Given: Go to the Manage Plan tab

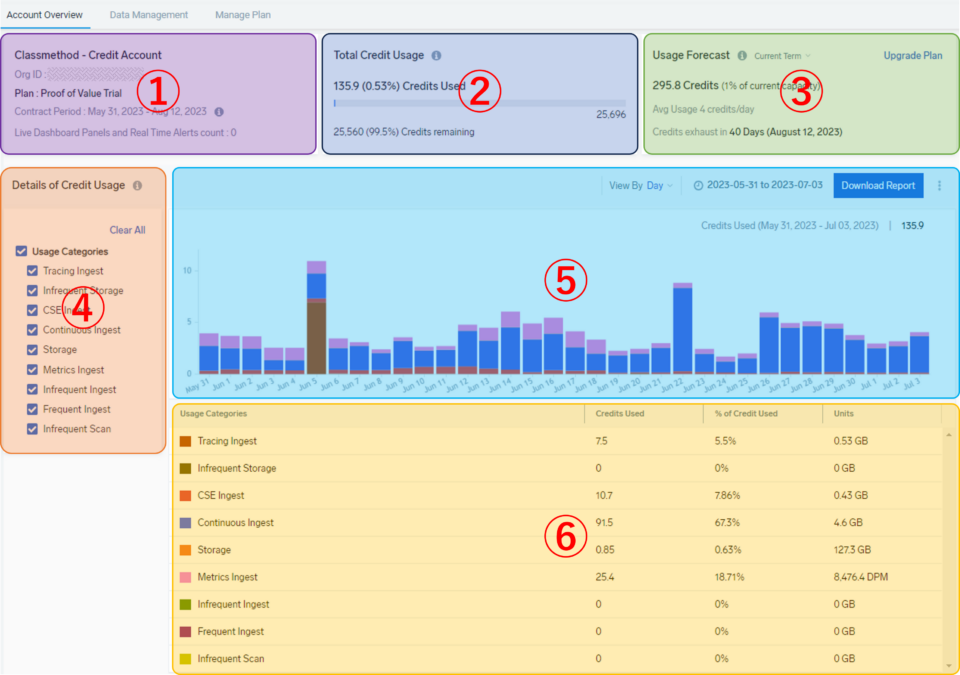Looking at the screenshot, I should 242,15.
